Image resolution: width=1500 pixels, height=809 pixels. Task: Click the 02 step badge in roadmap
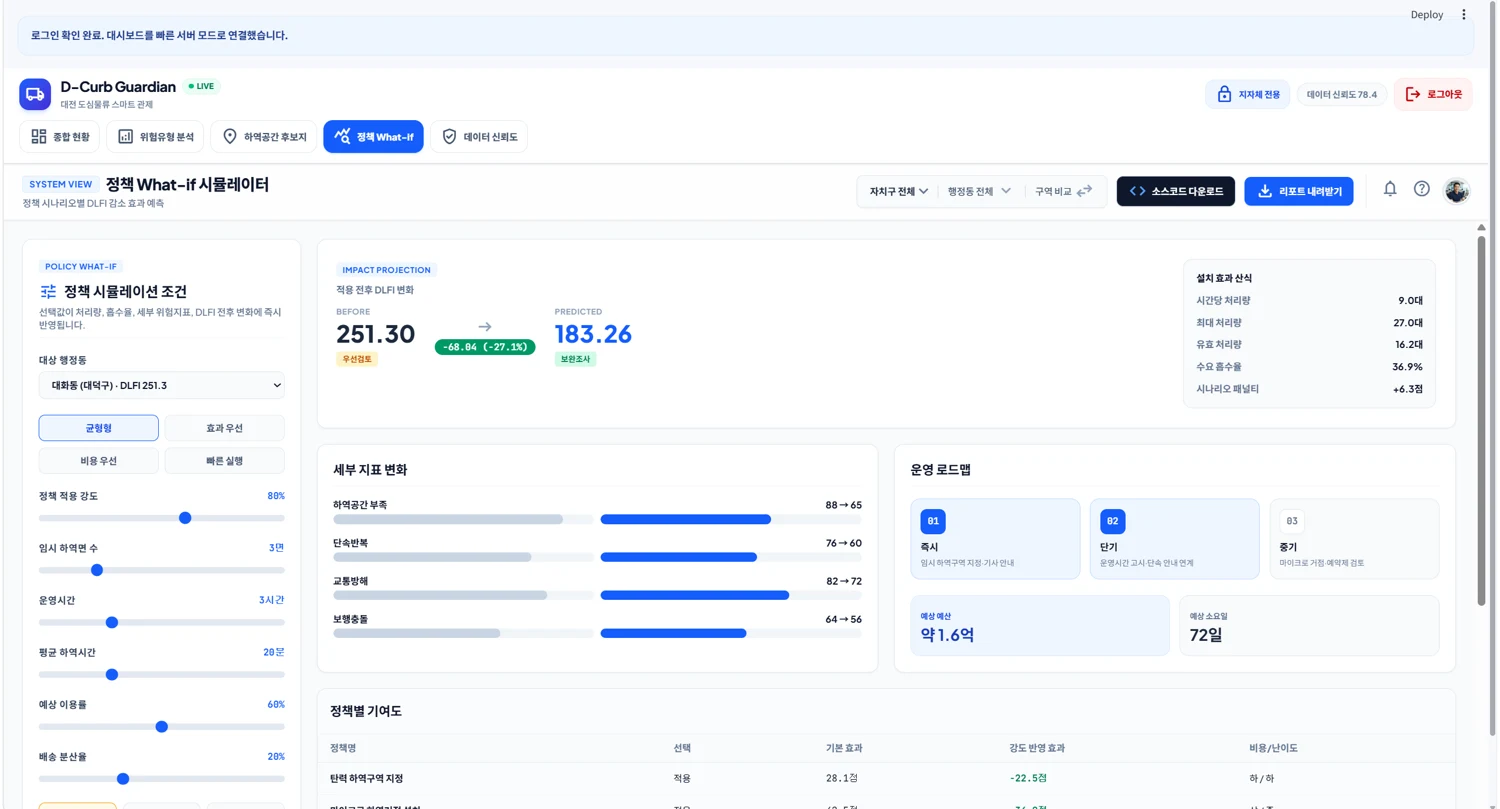click(1112, 521)
